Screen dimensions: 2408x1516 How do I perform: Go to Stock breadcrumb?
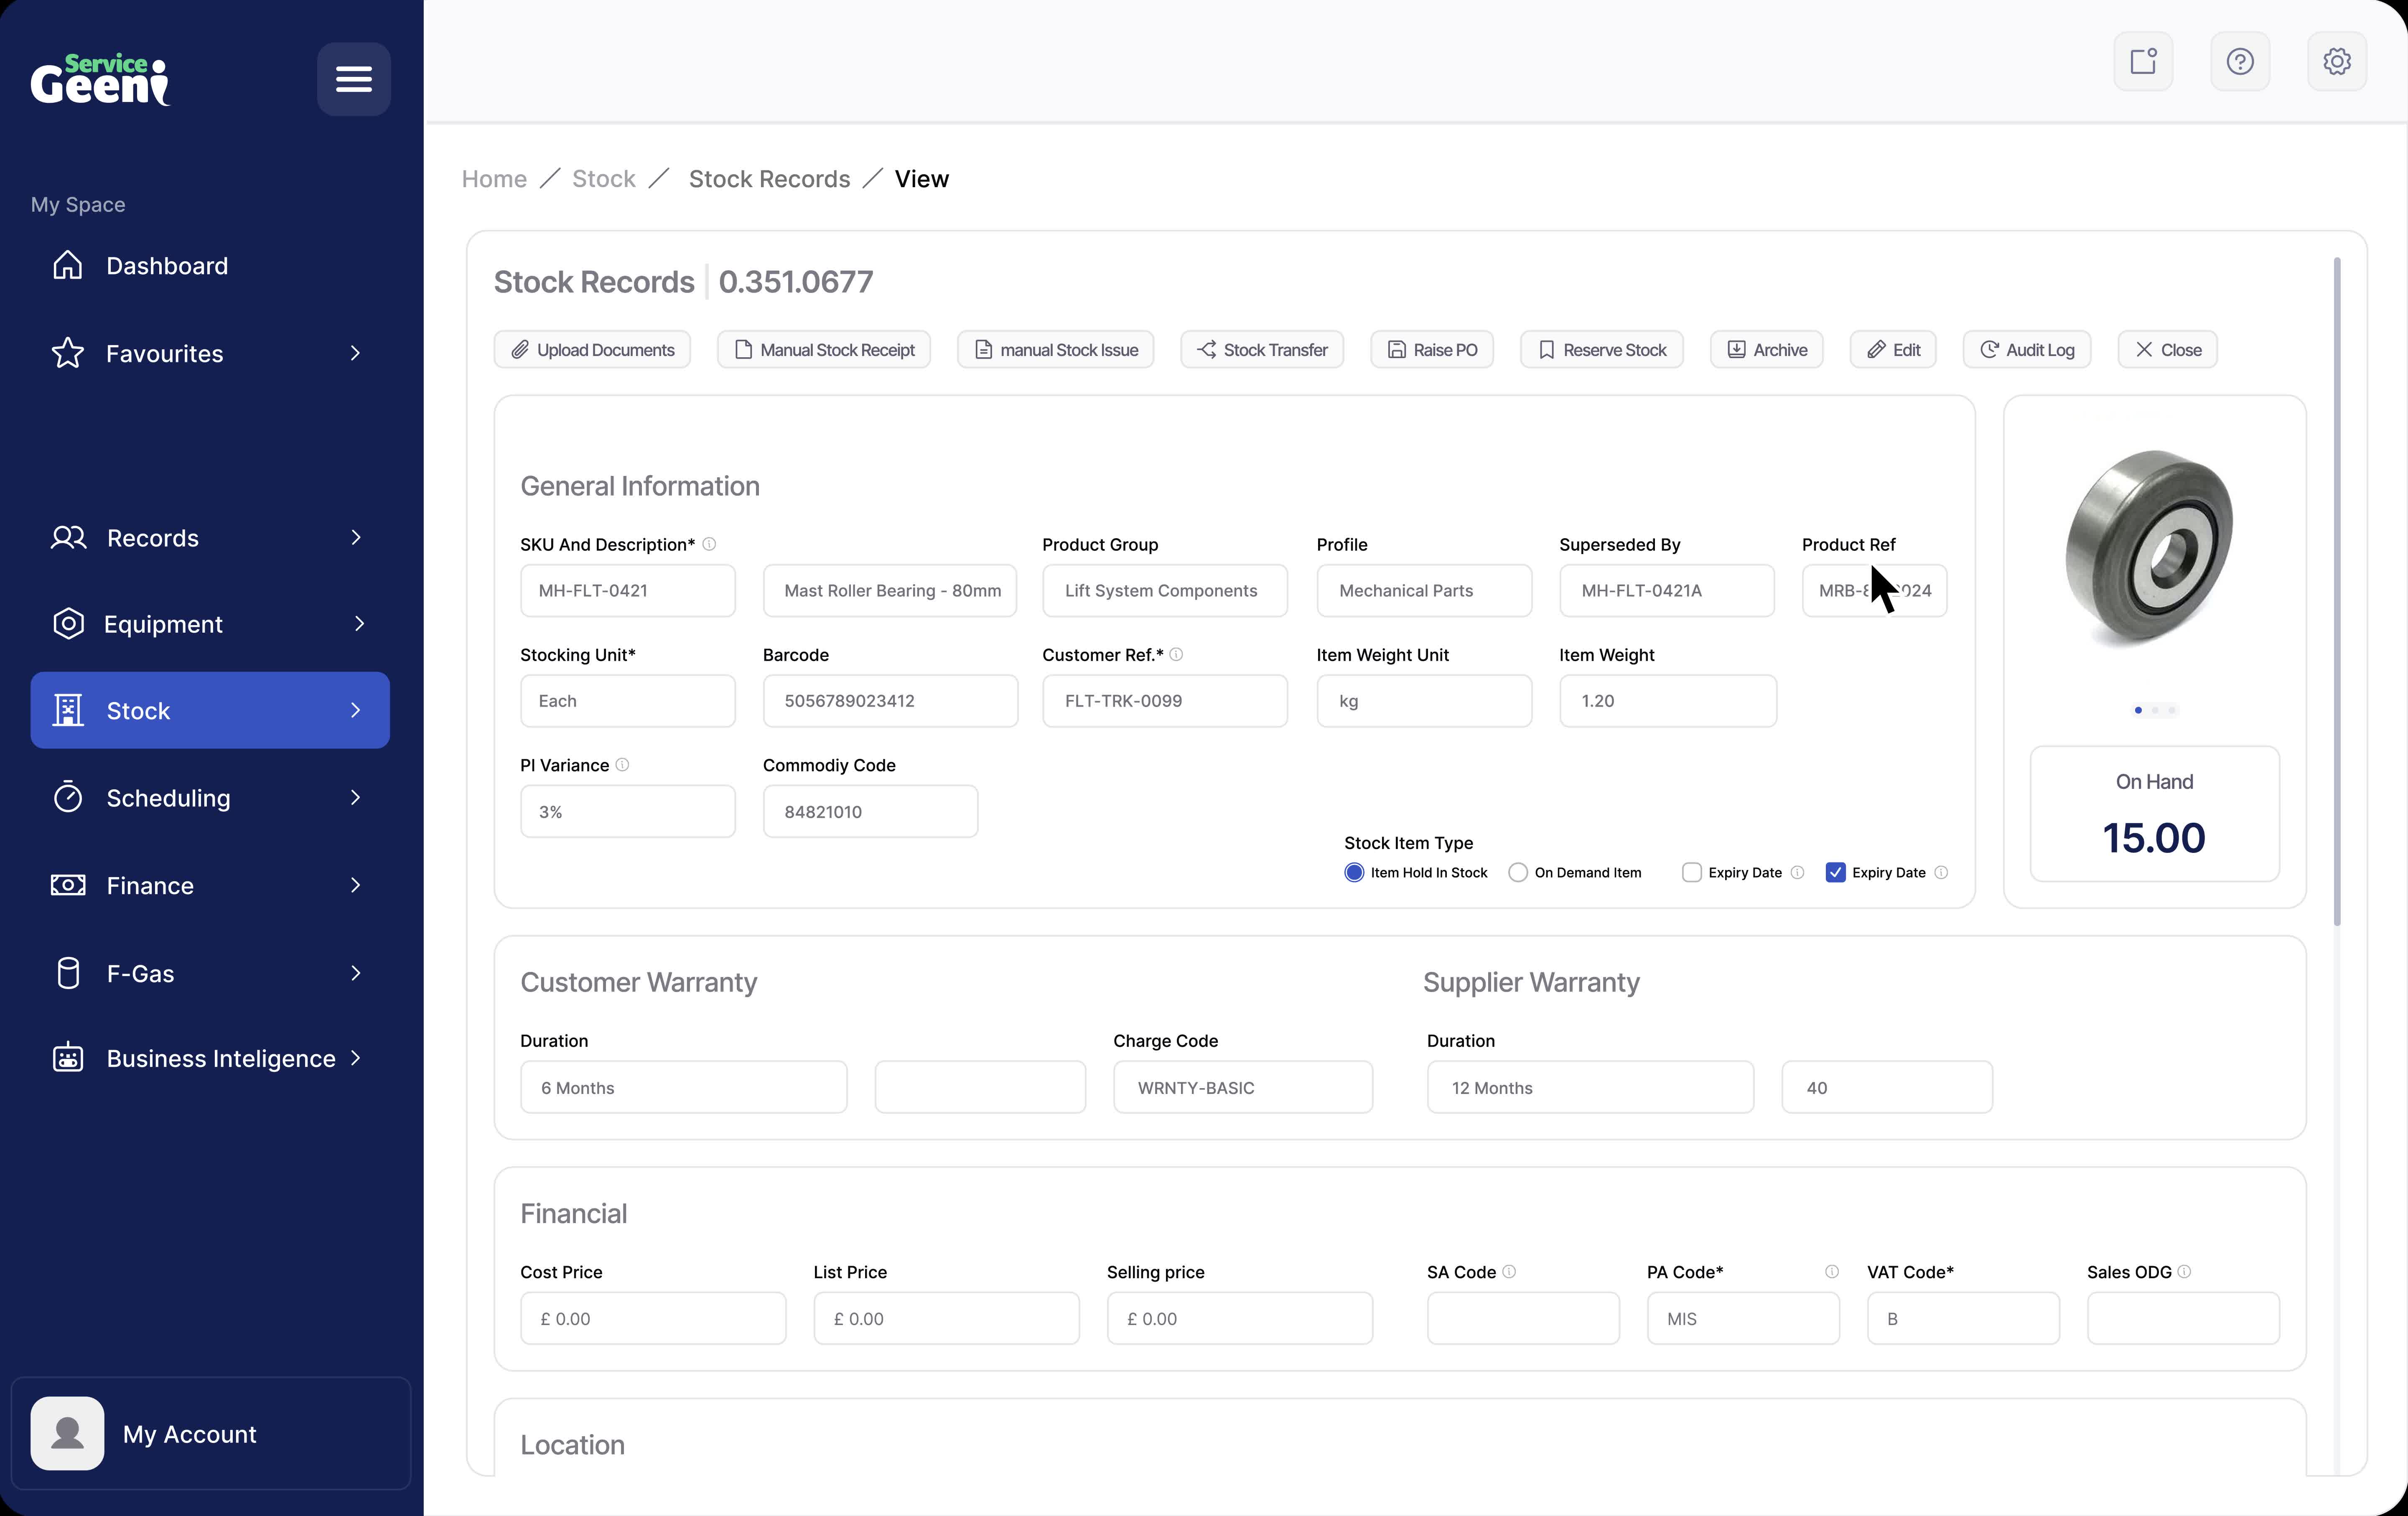coord(604,179)
